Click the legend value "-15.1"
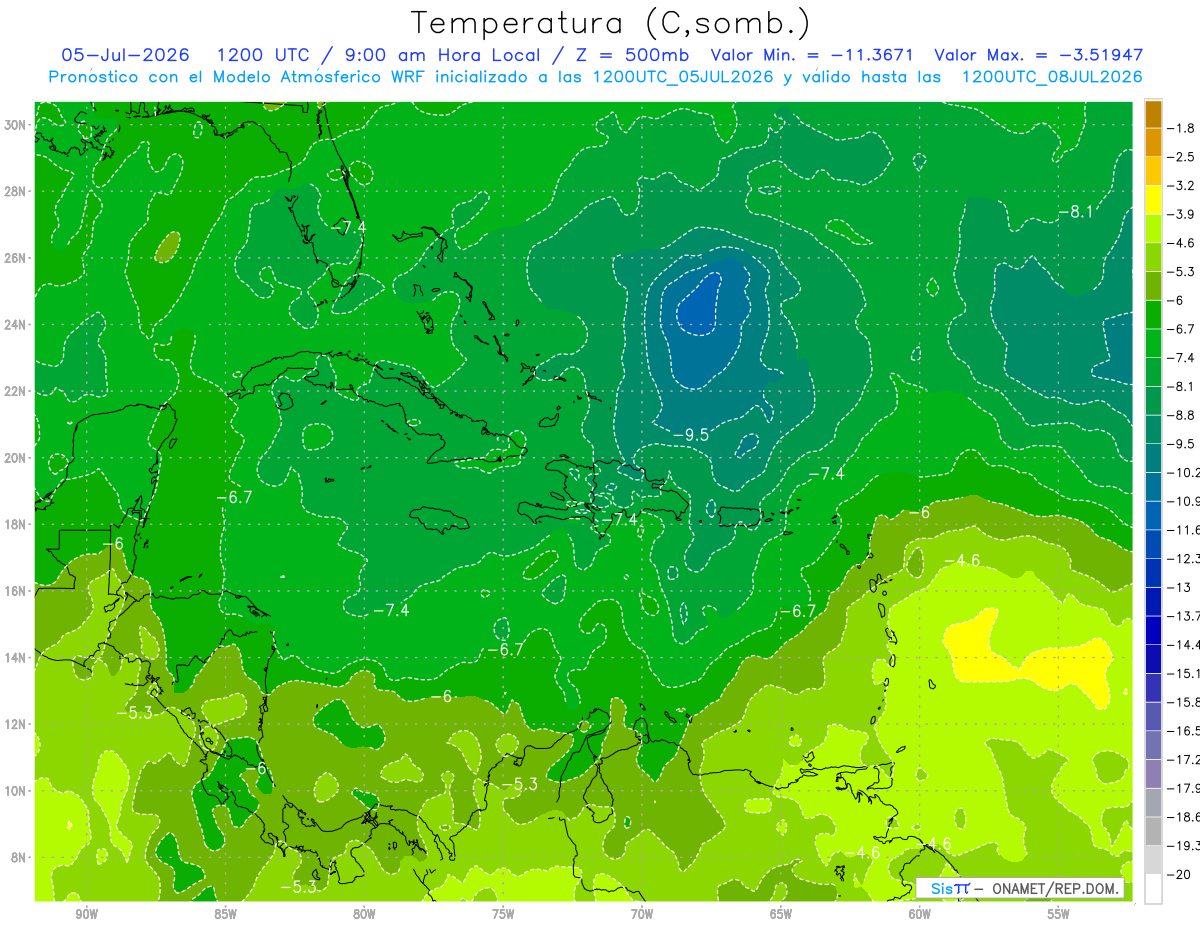1200x927 pixels. (x=1183, y=673)
